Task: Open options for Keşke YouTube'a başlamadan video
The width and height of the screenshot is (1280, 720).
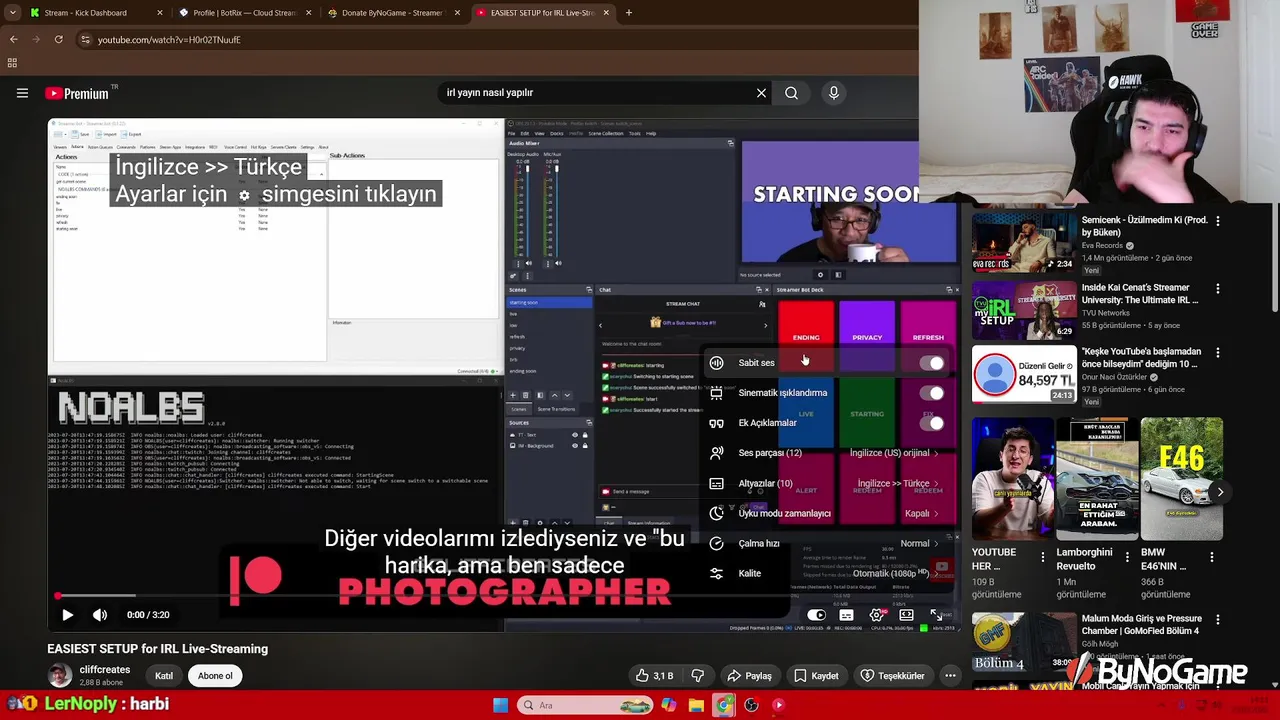Action: 1217,353
